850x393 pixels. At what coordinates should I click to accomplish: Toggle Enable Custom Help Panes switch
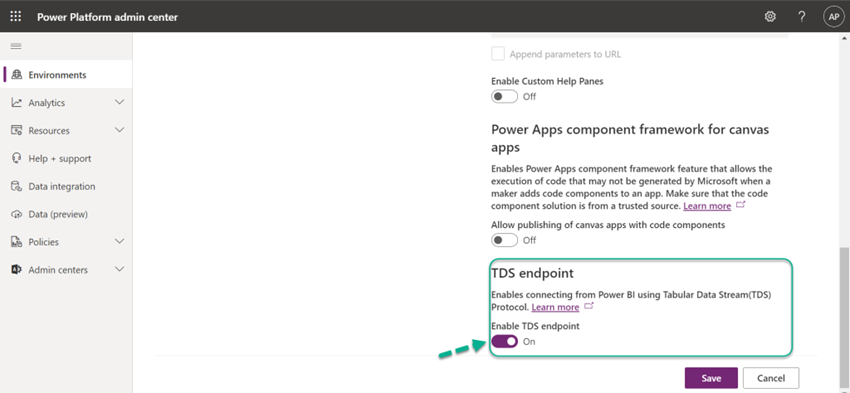click(505, 96)
